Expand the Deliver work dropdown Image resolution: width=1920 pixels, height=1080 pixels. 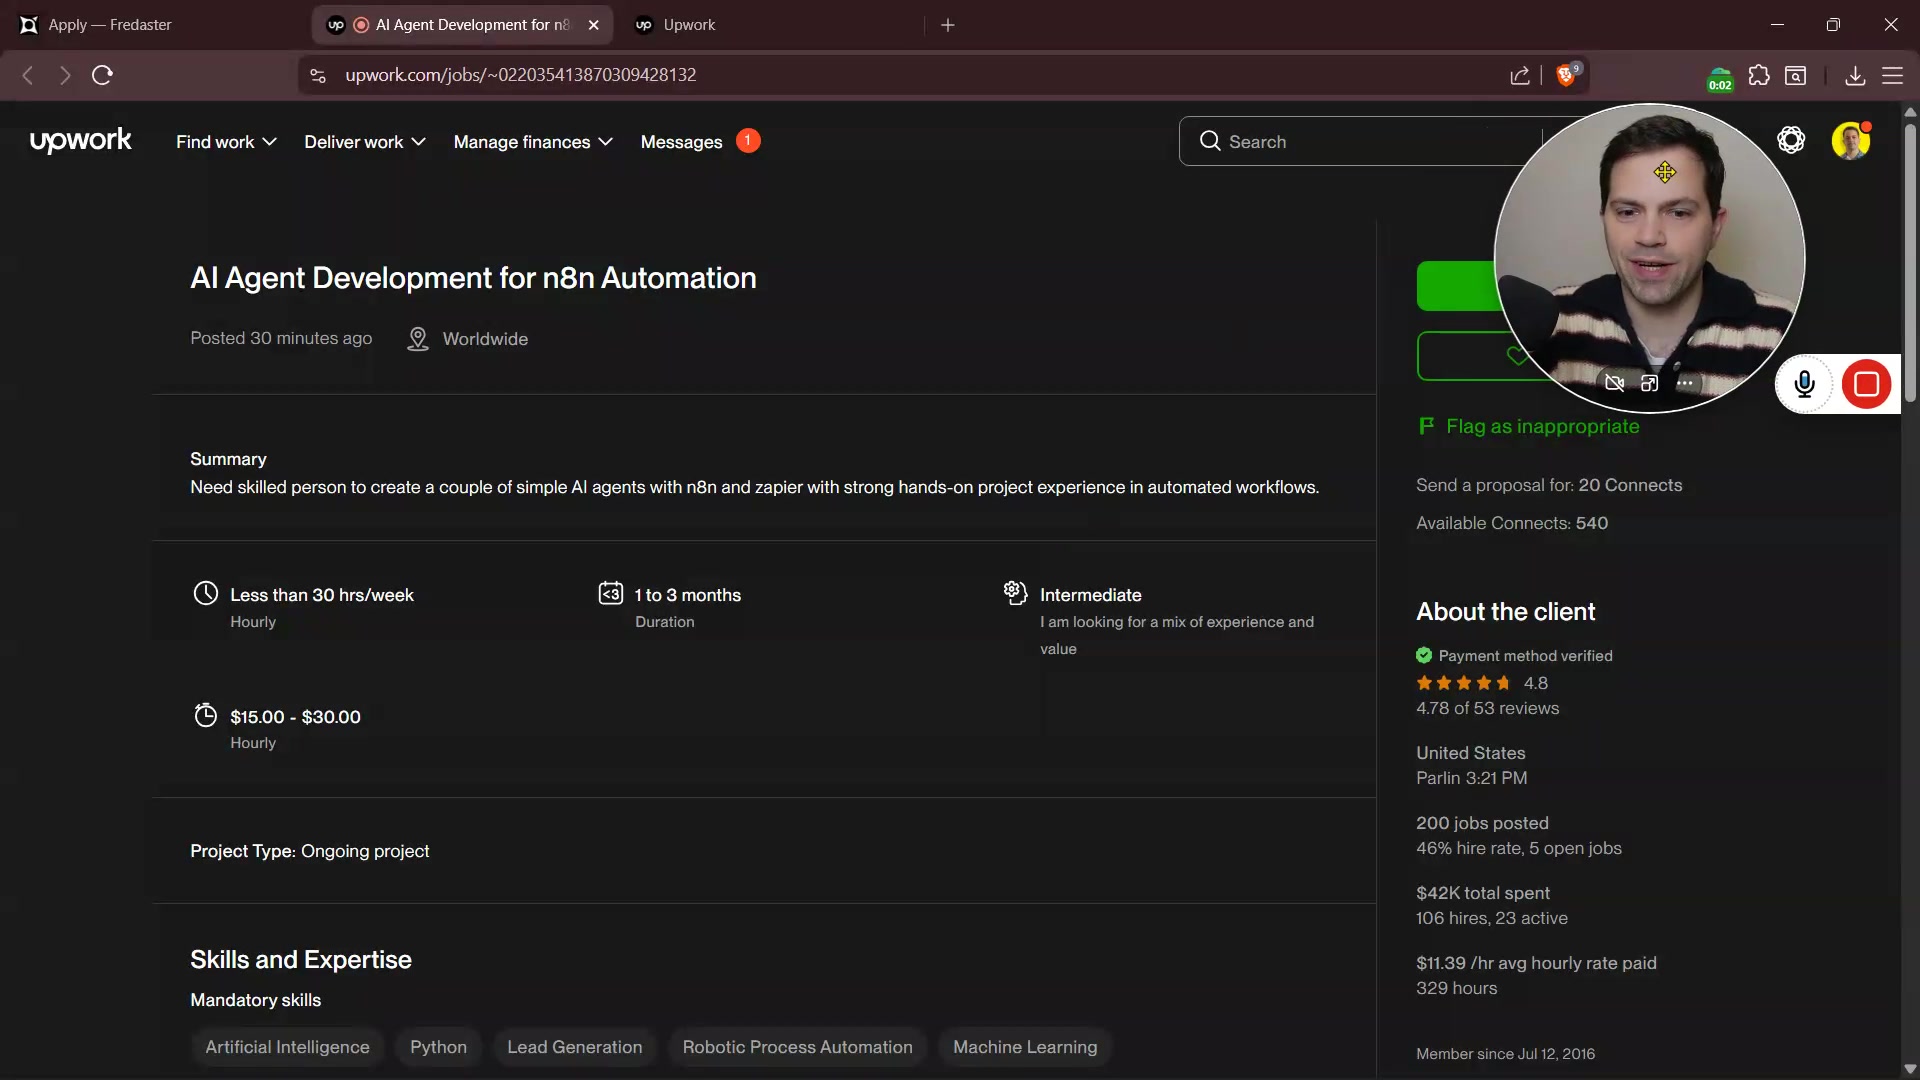(365, 142)
